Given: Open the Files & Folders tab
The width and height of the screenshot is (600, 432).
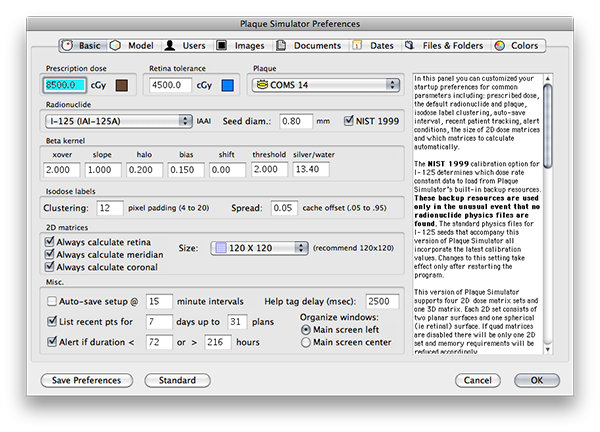Looking at the screenshot, I should [445, 46].
